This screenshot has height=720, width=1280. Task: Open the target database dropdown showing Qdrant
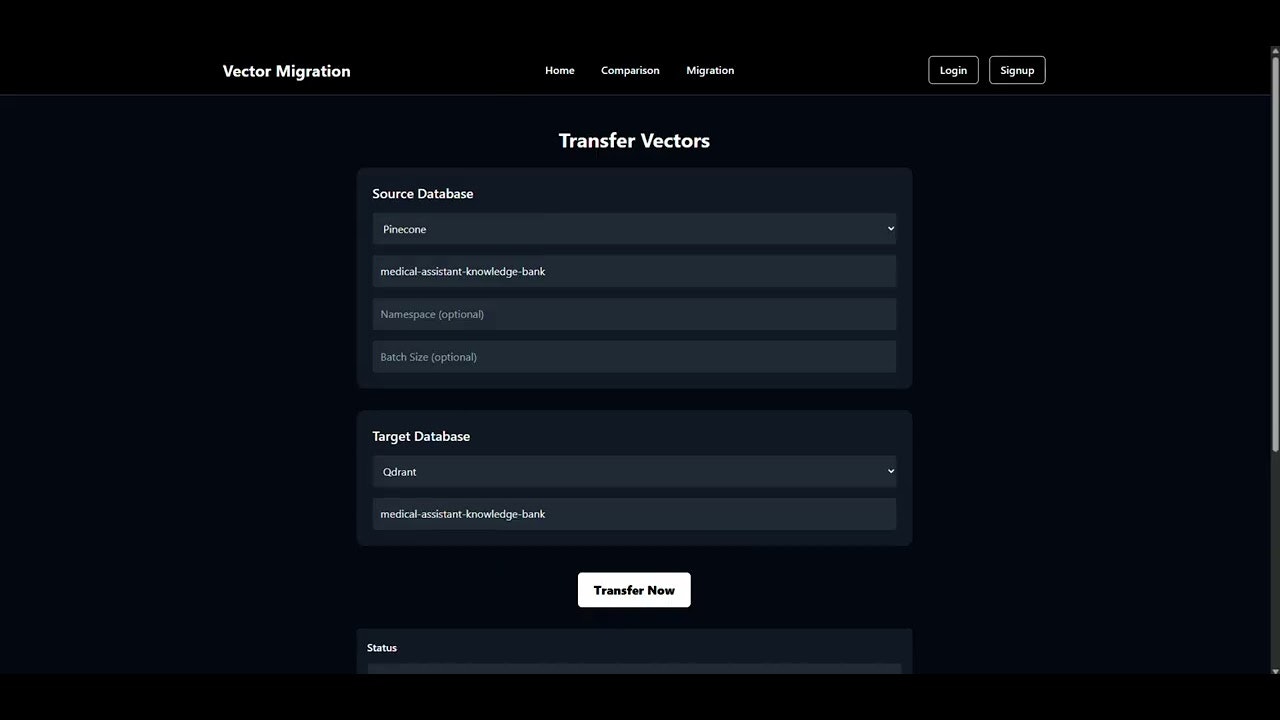click(x=634, y=471)
